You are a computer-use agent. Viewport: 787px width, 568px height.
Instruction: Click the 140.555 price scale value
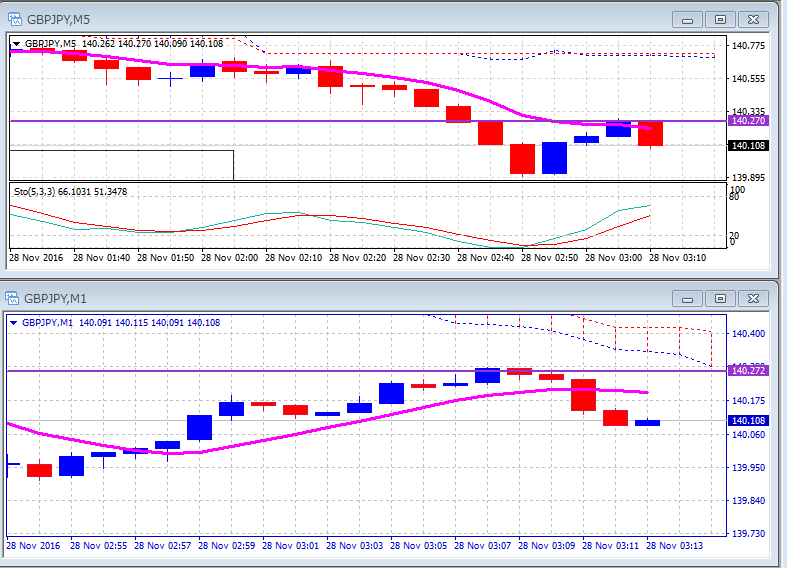pyautogui.click(x=748, y=79)
